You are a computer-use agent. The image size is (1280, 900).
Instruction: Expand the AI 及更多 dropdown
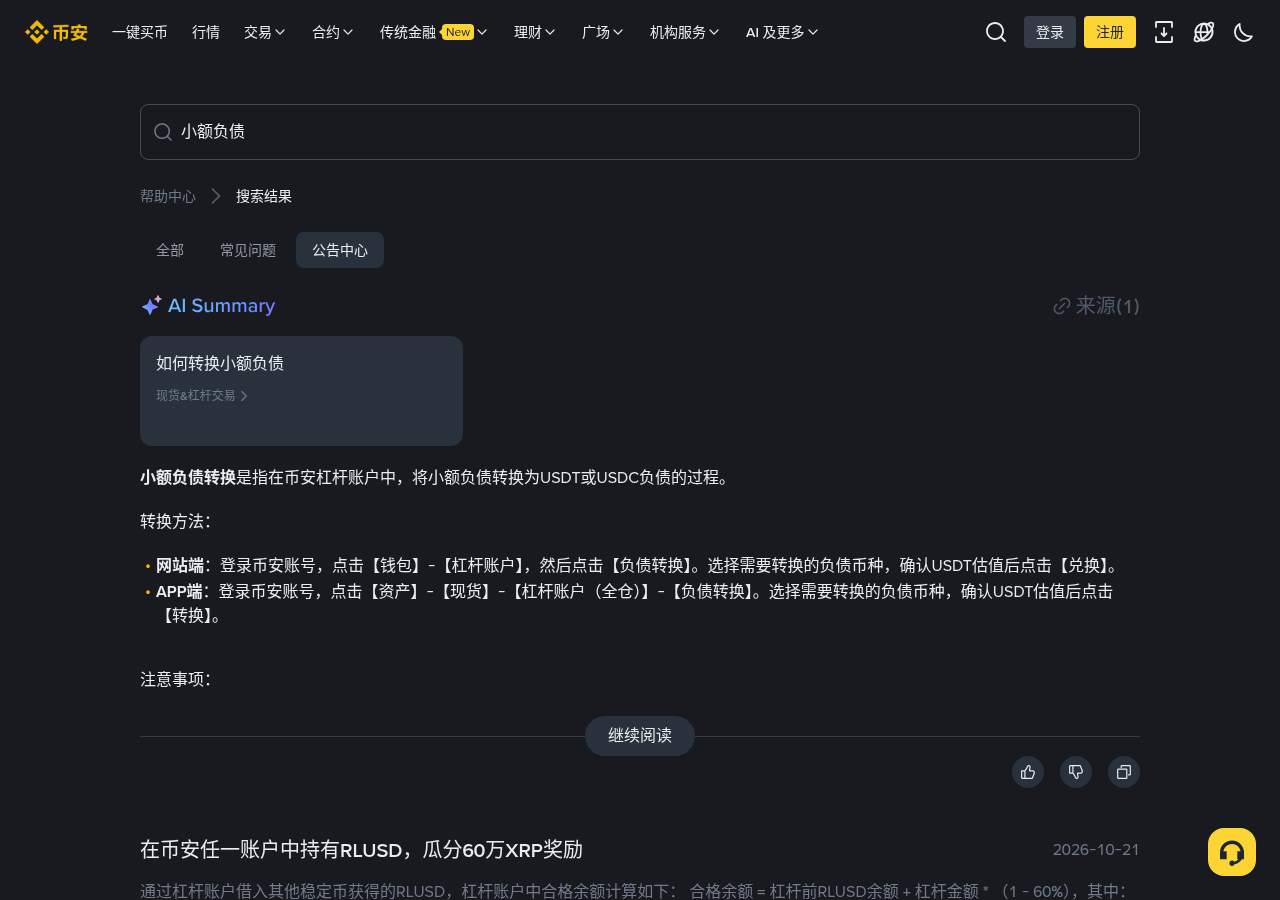coord(782,32)
